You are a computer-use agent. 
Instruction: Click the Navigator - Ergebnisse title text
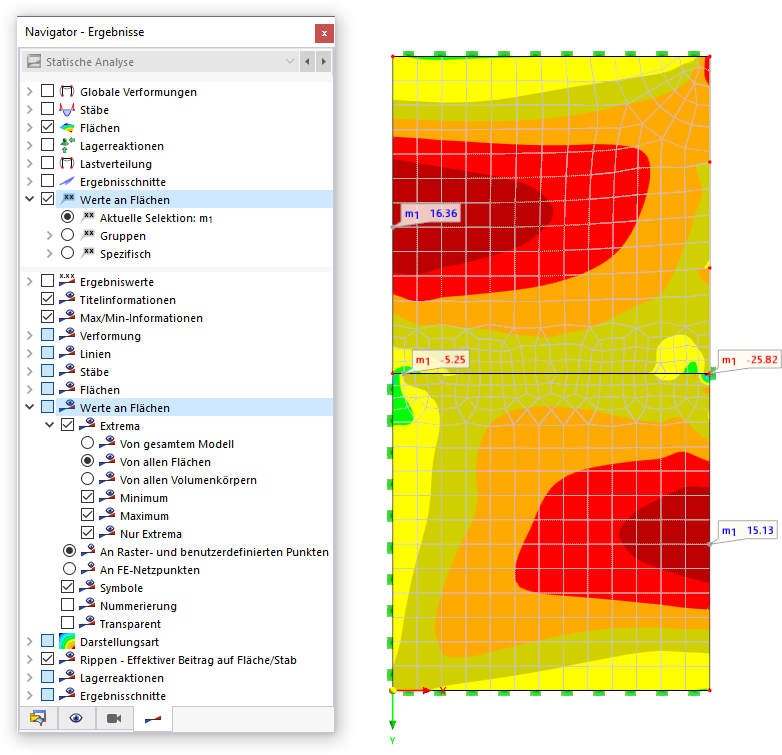click(85, 32)
